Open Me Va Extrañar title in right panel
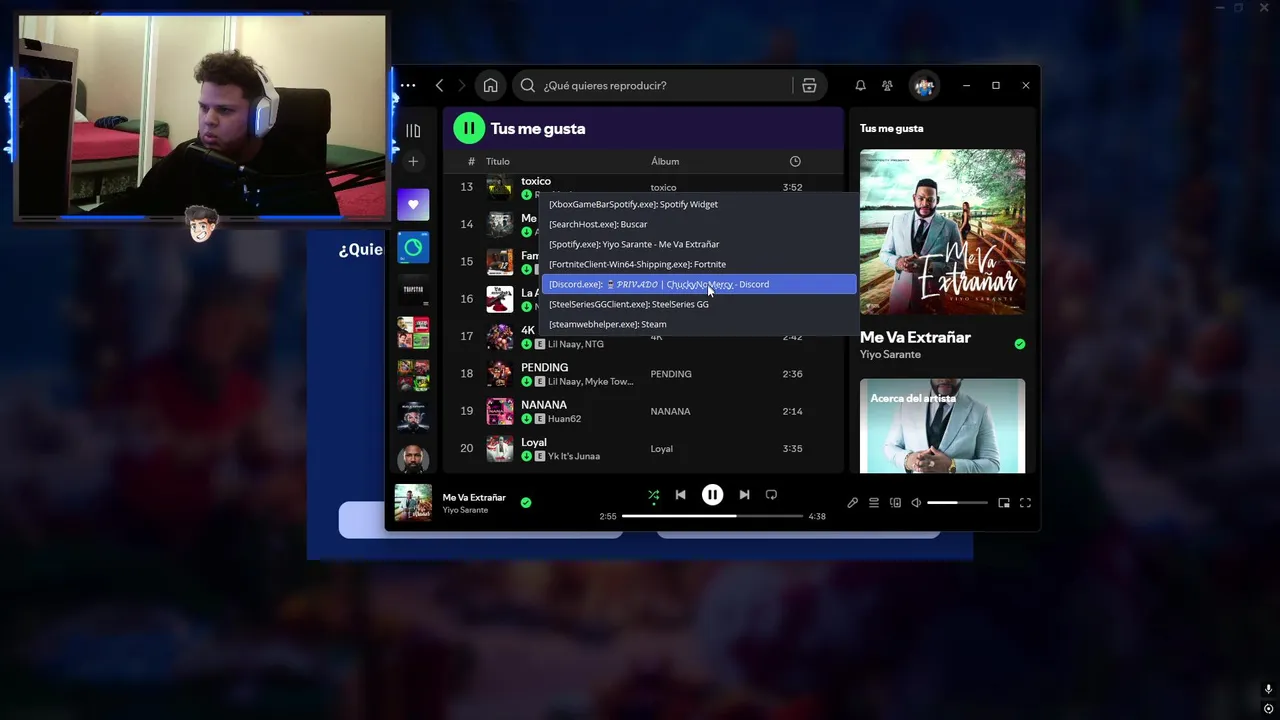 pyautogui.click(x=915, y=337)
